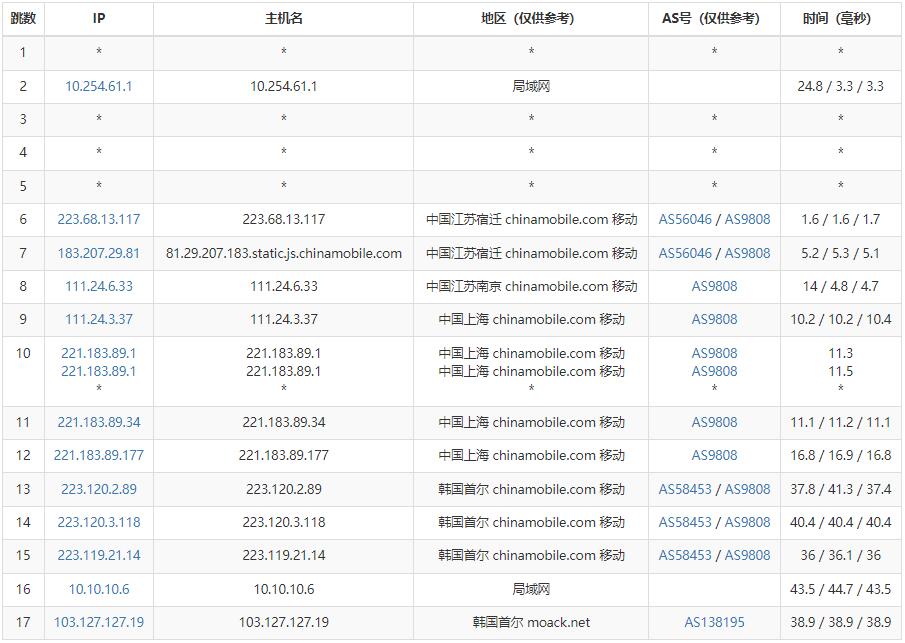Screen dimensions: 905x643
Task: Click AS58453 link in hop 14 row
Action: click(685, 522)
